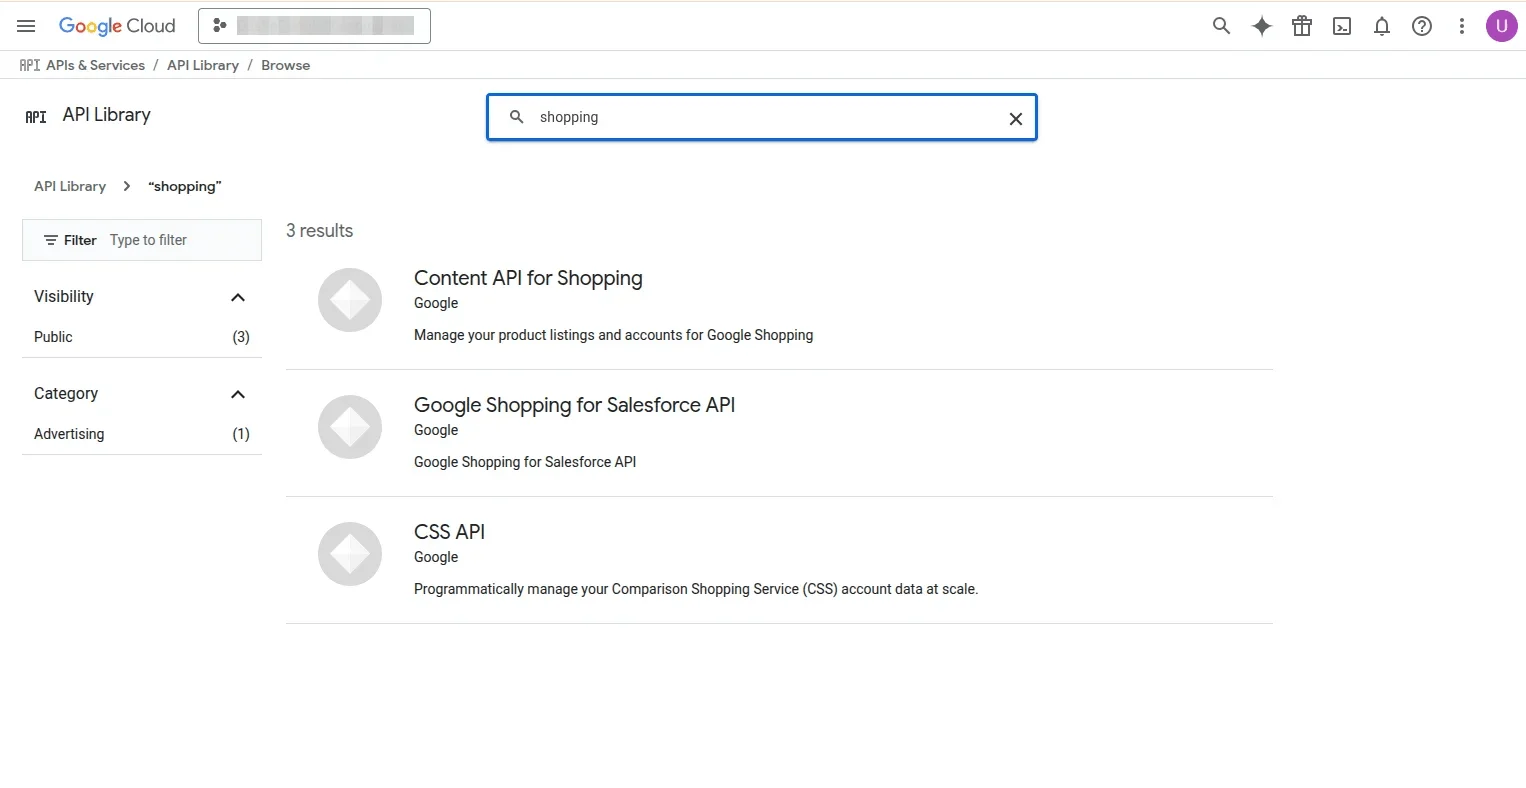This screenshot has height=788, width=1526.
Task: Navigate to APIs & Services breadcrumb
Action: (x=95, y=65)
